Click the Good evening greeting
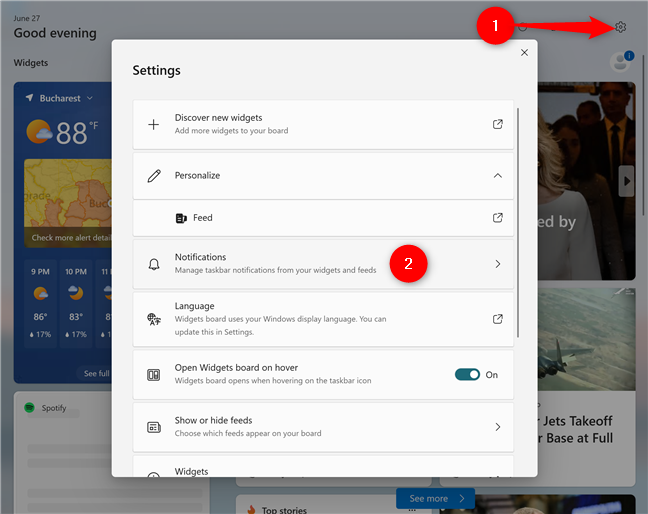Screen dimensions: 648x514 coord(55,33)
